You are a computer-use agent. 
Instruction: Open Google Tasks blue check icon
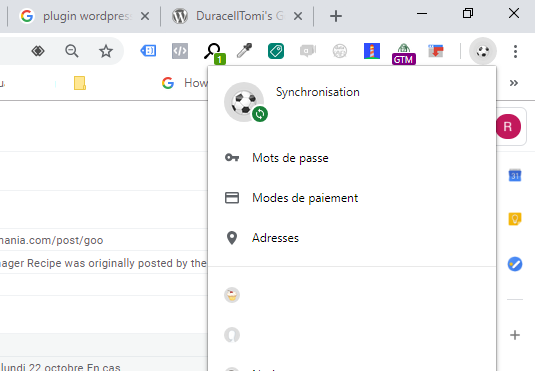tap(515, 264)
